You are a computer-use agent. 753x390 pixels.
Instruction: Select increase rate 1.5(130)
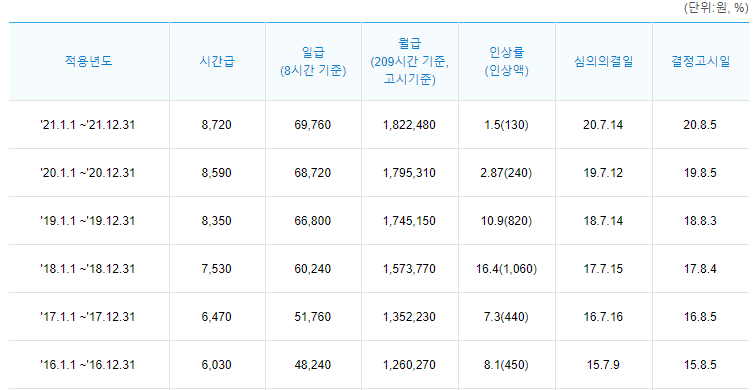(x=507, y=125)
